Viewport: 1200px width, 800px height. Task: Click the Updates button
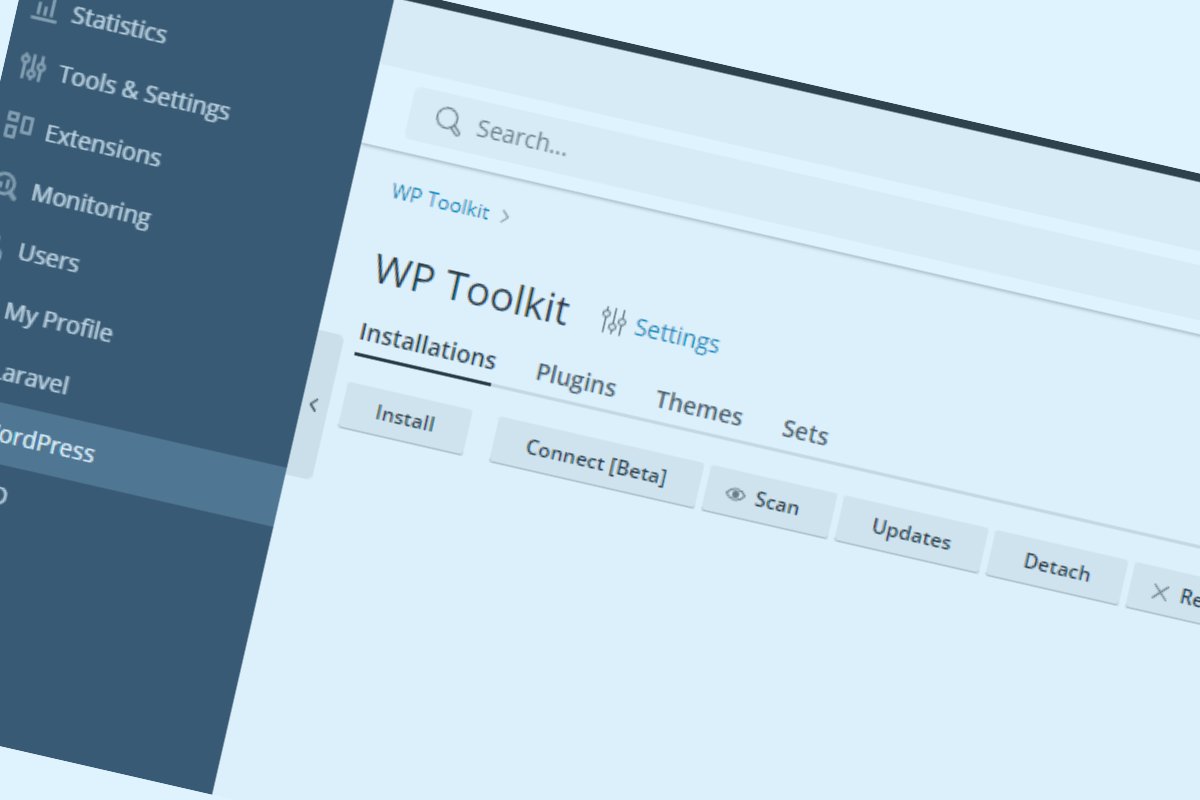point(910,537)
